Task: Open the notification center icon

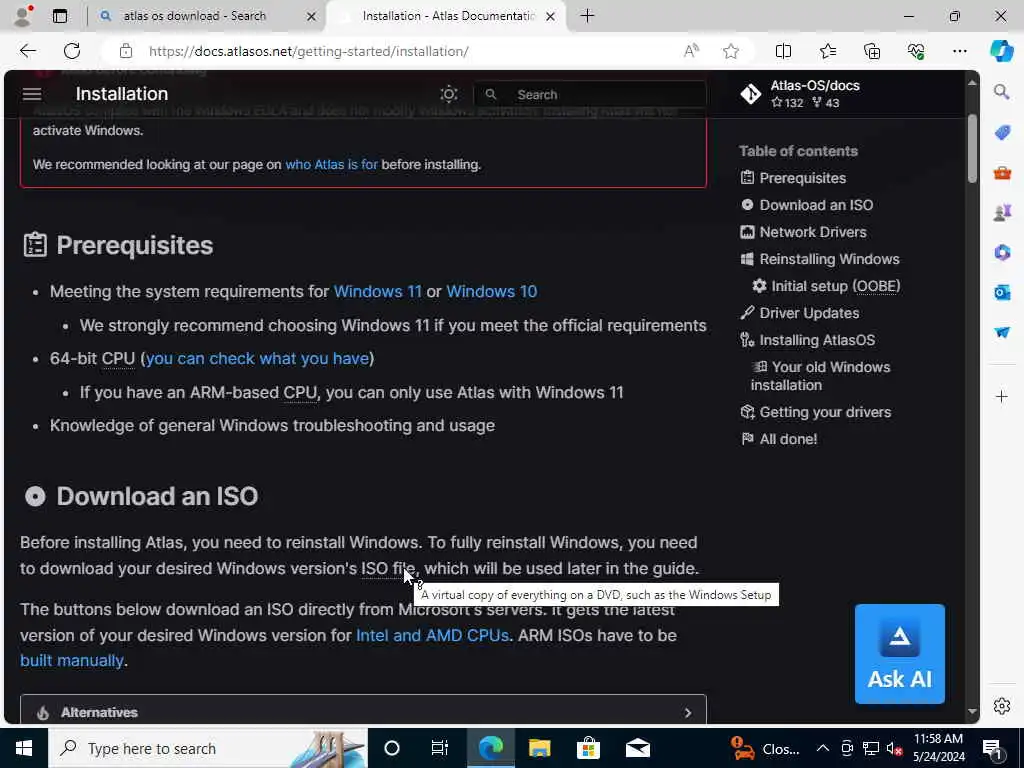Action: [992, 748]
